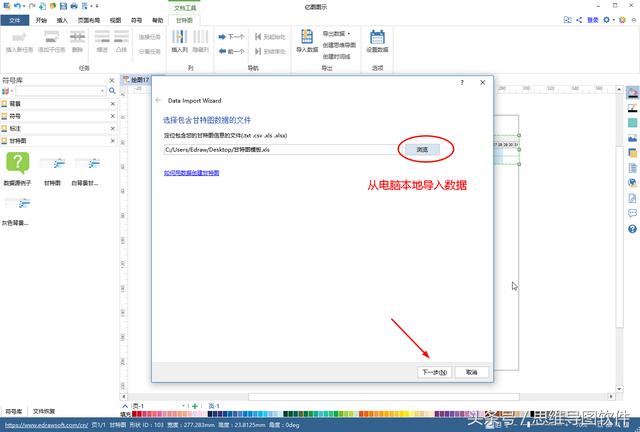Click the search magnifier in 符号库

tap(112, 91)
